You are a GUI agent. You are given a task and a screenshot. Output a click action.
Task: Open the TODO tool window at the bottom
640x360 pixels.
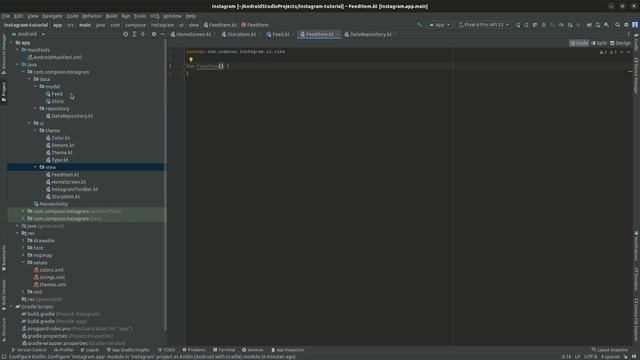tap(167, 350)
